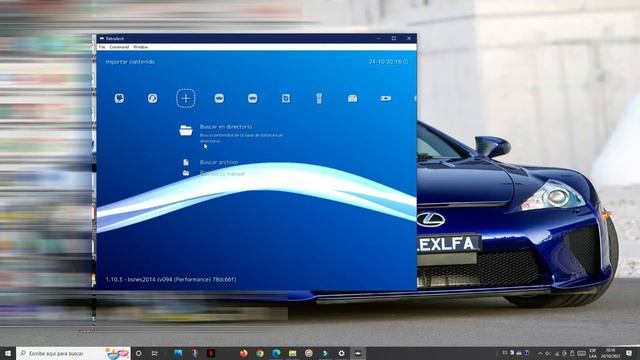Choose "Buscar en directorio" entry
The height and width of the screenshot is (360, 640).
click(226, 127)
